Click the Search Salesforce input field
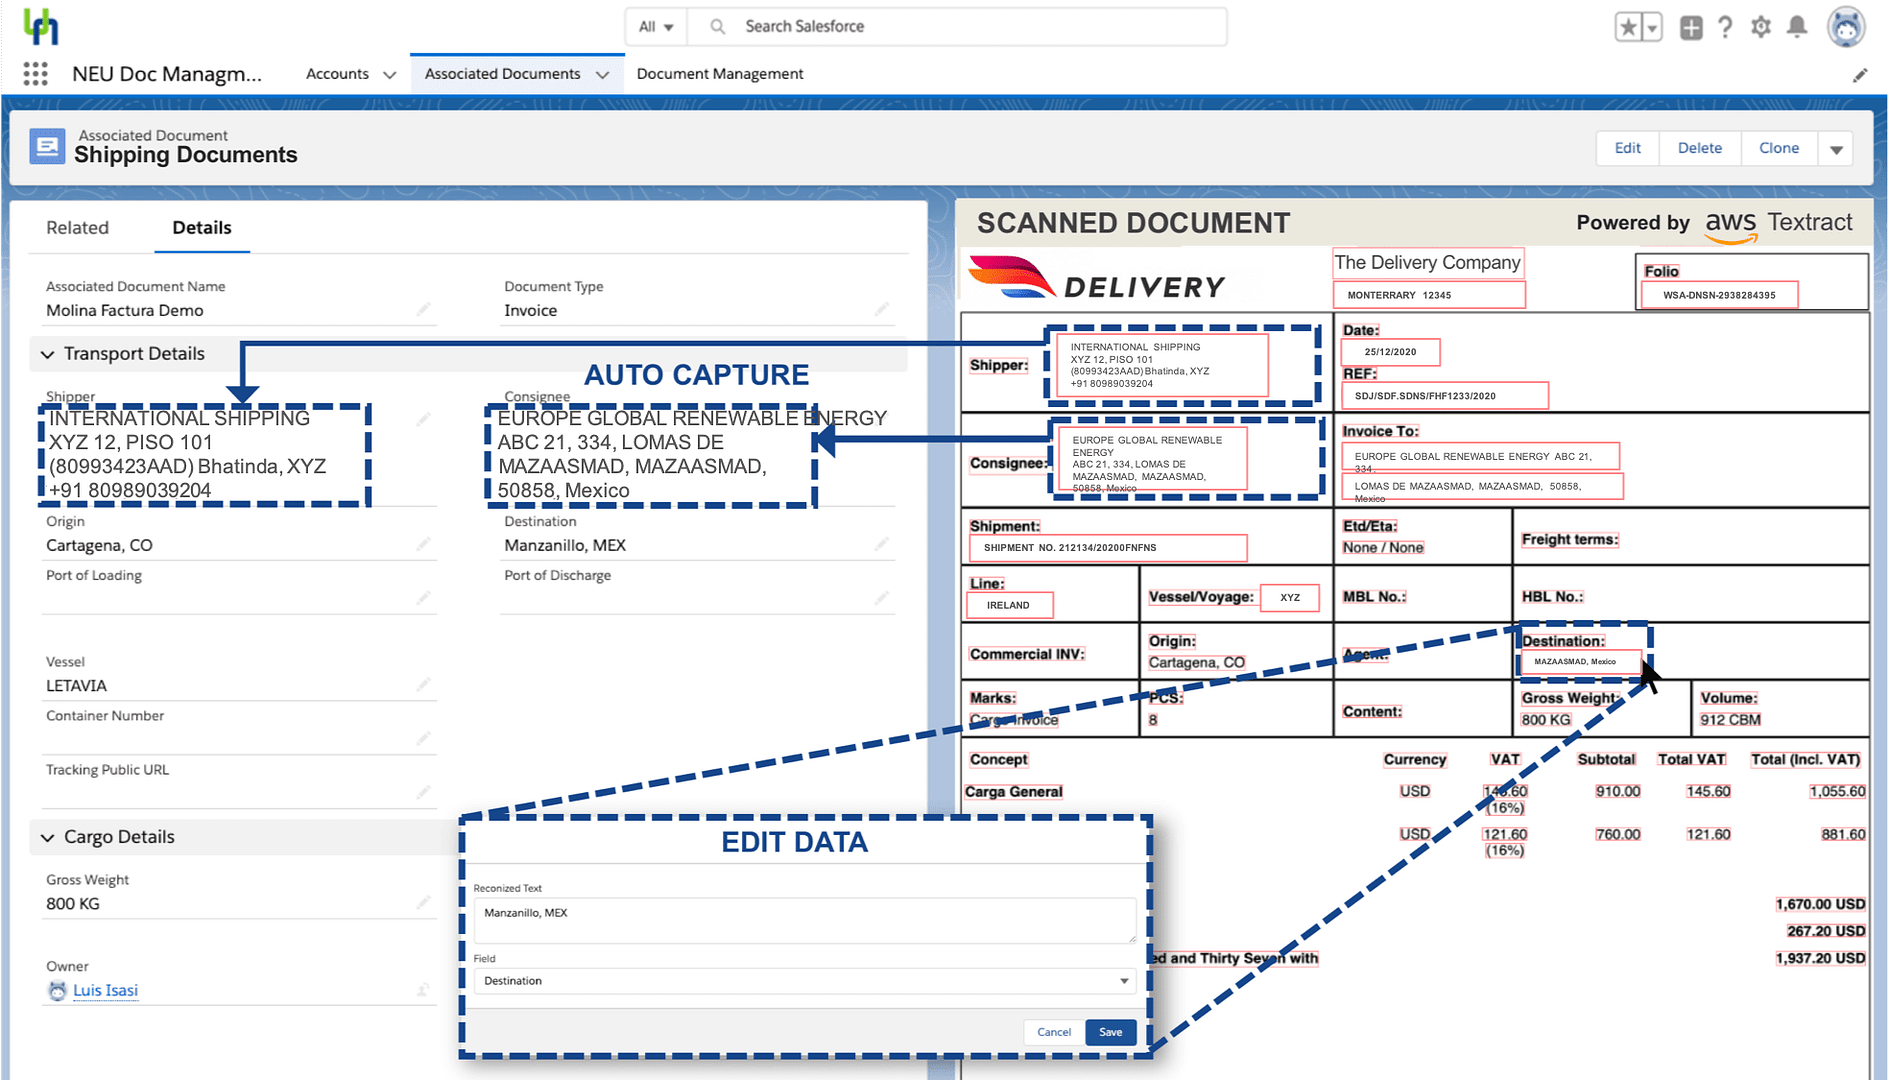Screen dimensions: 1889x1080 coord(960,27)
